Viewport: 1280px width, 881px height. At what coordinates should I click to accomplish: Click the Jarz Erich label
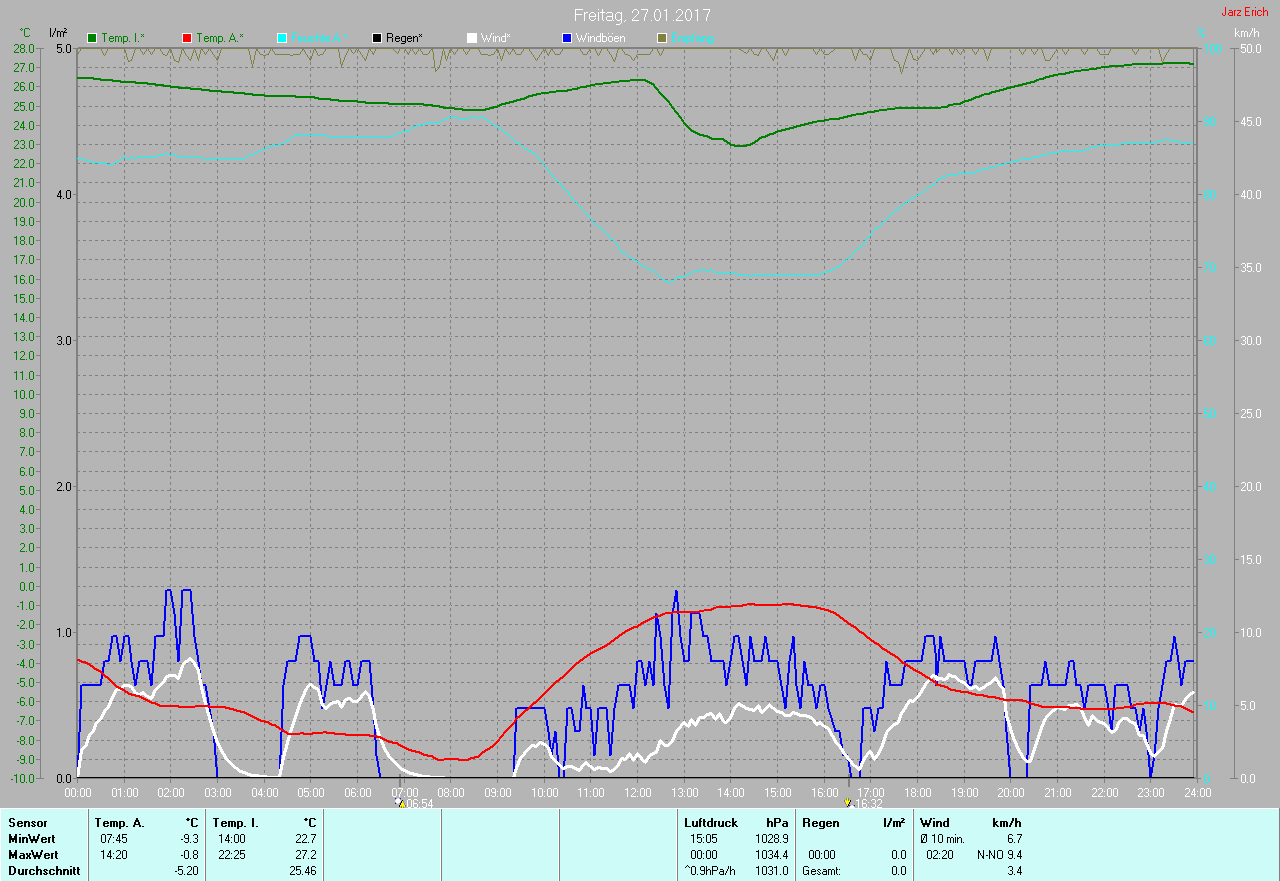[x=1244, y=12]
